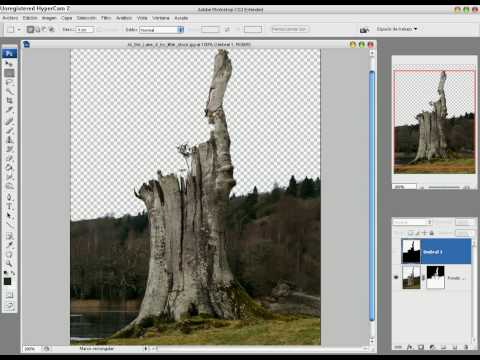Select the Crop tool
The image size is (480, 360).
(x=9, y=100)
